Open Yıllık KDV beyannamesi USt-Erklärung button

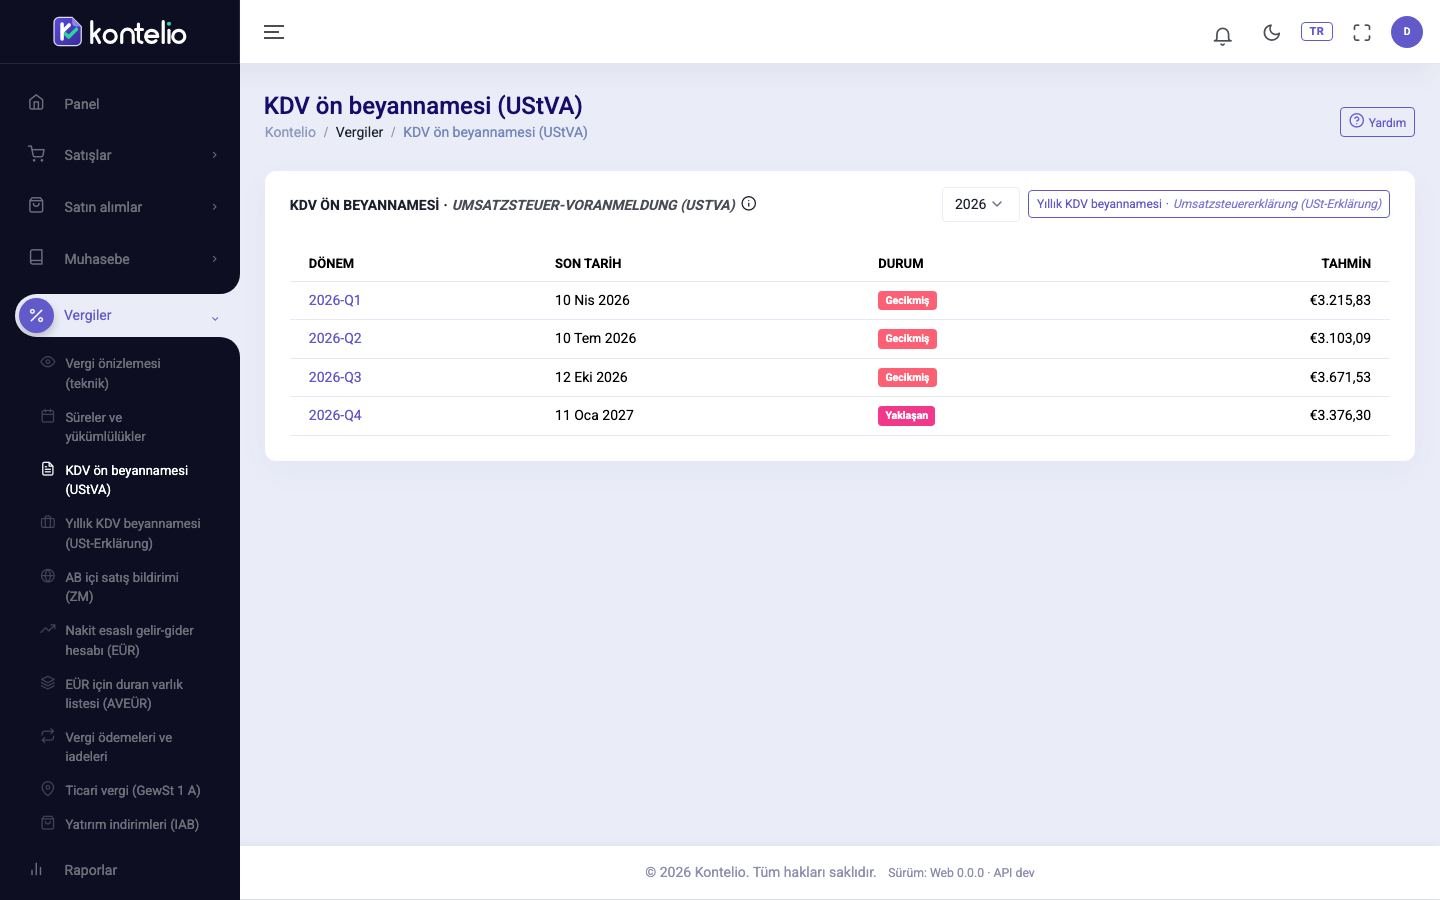[1208, 204]
